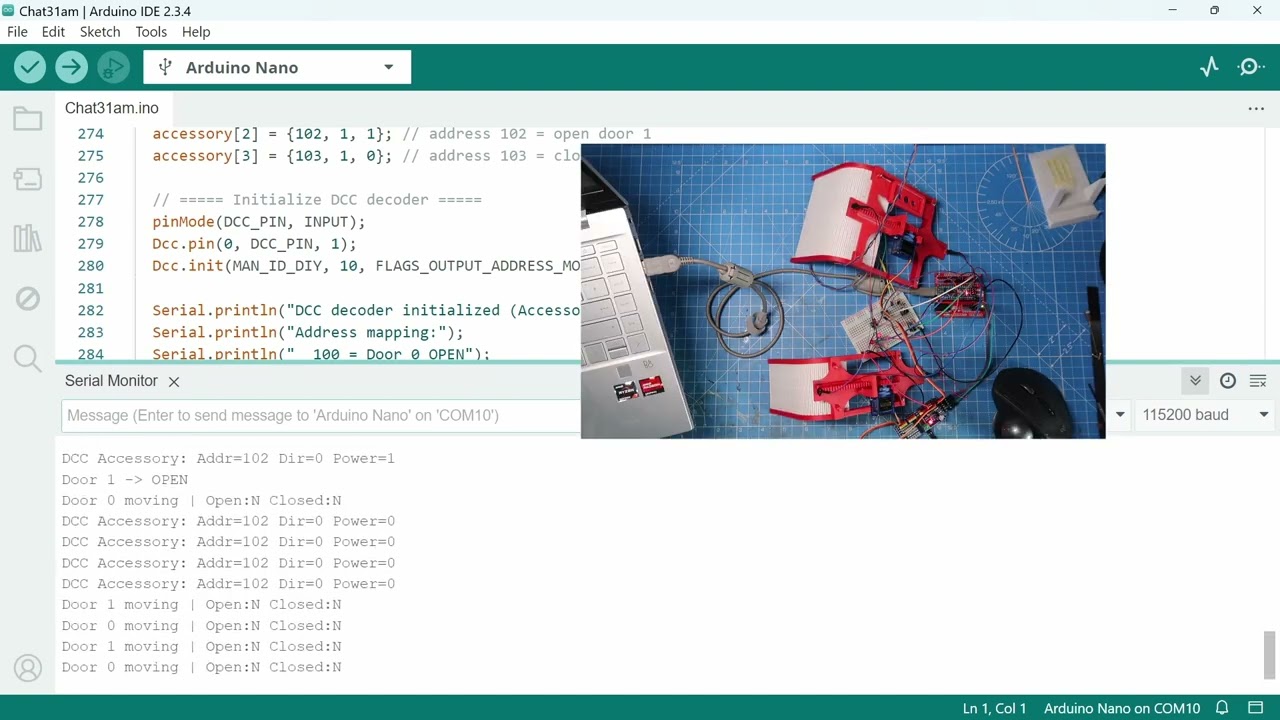1280x720 pixels.
Task: Click code line 279 Dcc.pin(0, DCC_PIN, 1)
Action: 254,244
